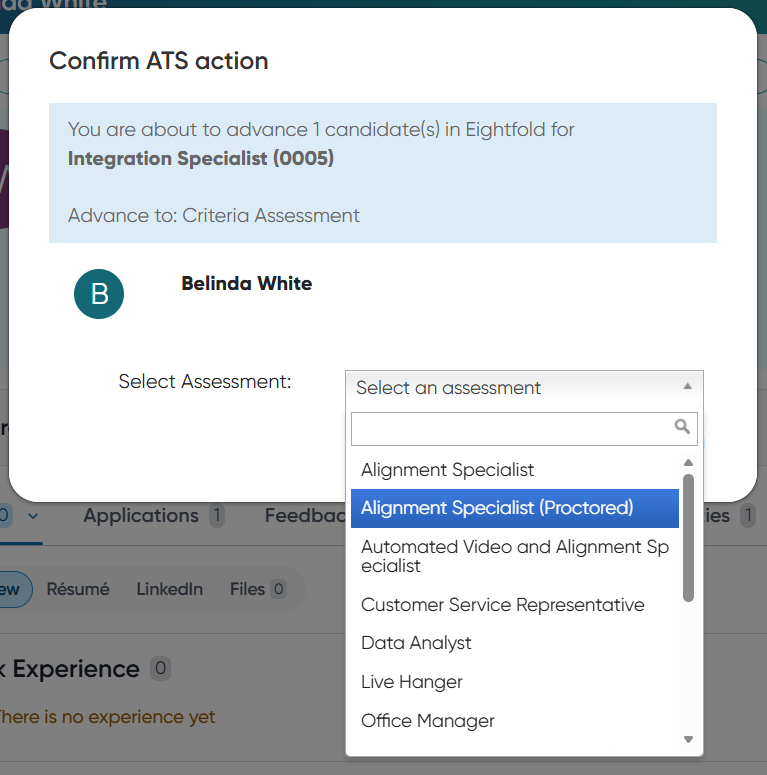767x775 pixels.
Task: Click the assessment list scroll-up arrow
Action: 688,462
